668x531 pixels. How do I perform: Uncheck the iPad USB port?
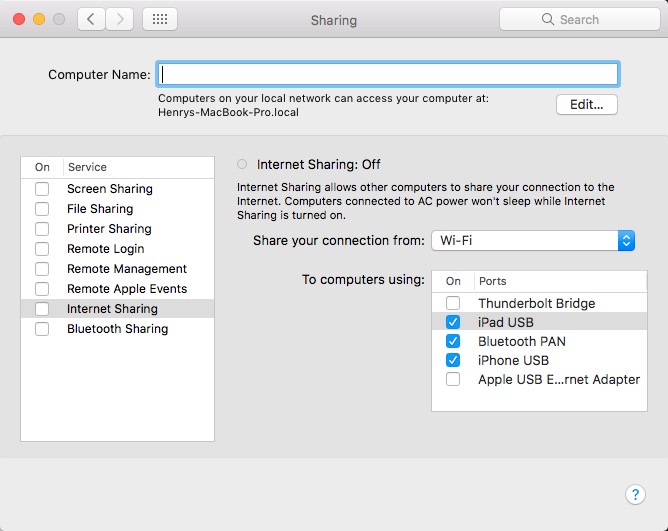pyautogui.click(x=453, y=322)
